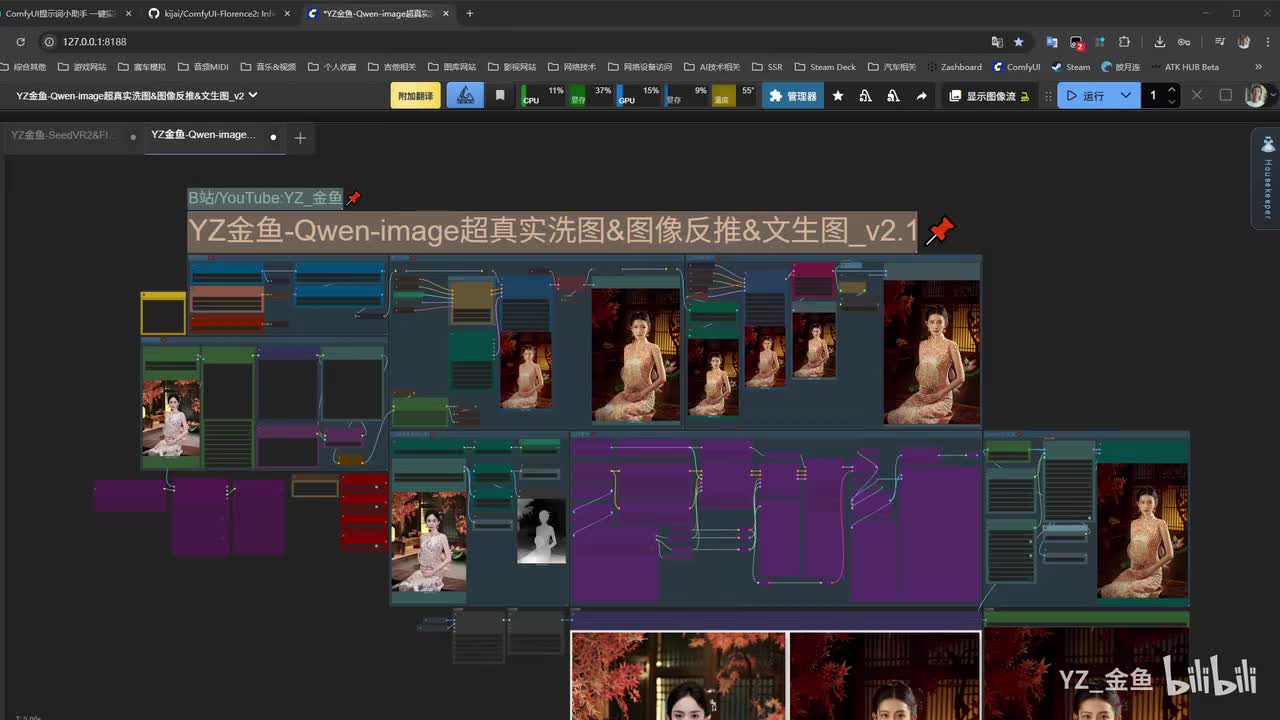Click the pin icon next to B站/YouTube:YZ_金鱼
The width and height of the screenshot is (1280, 720).
353,198
